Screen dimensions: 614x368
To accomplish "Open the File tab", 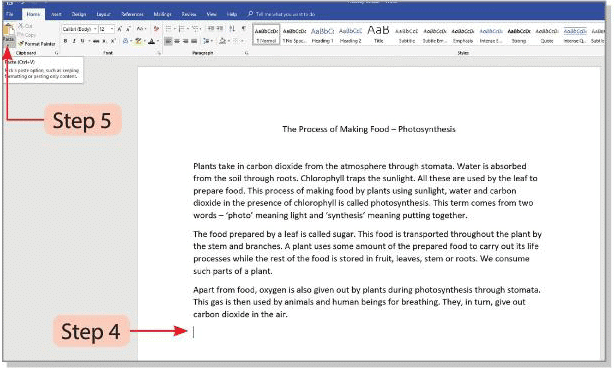I will (x=10, y=14).
